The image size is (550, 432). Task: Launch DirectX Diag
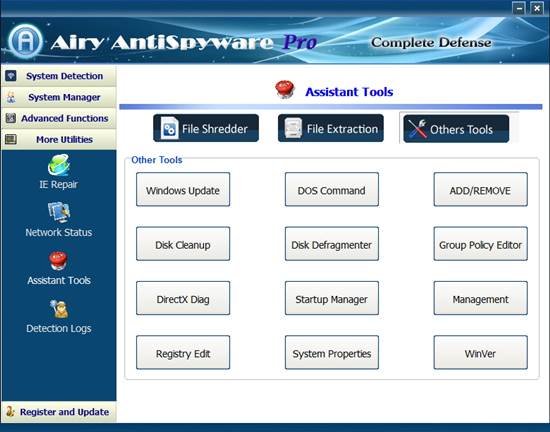point(183,298)
